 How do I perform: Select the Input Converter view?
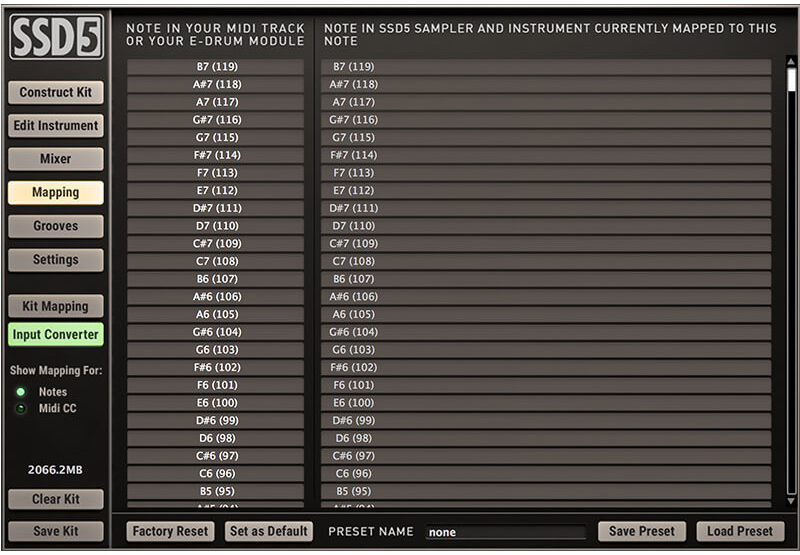tap(56, 335)
